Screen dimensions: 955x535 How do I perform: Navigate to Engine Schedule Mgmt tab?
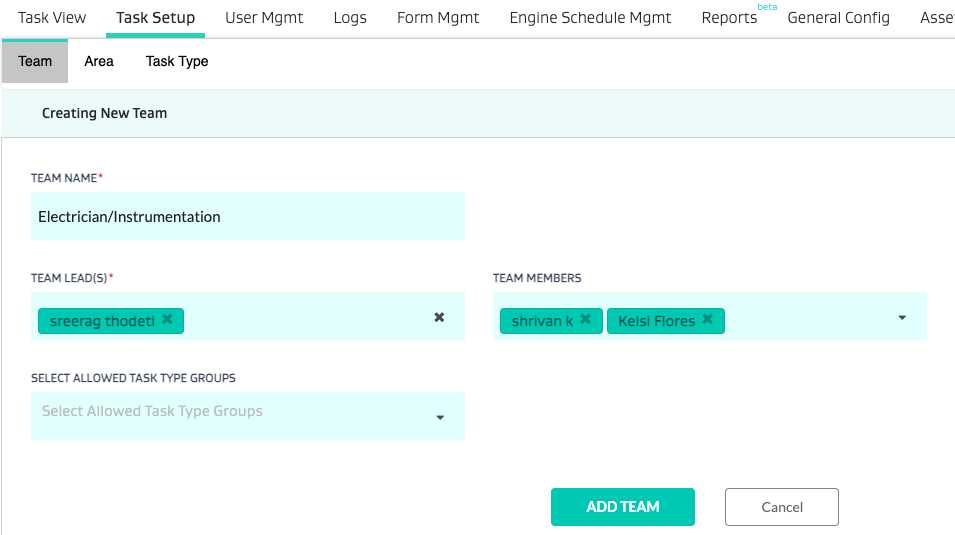click(x=590, y=18)
